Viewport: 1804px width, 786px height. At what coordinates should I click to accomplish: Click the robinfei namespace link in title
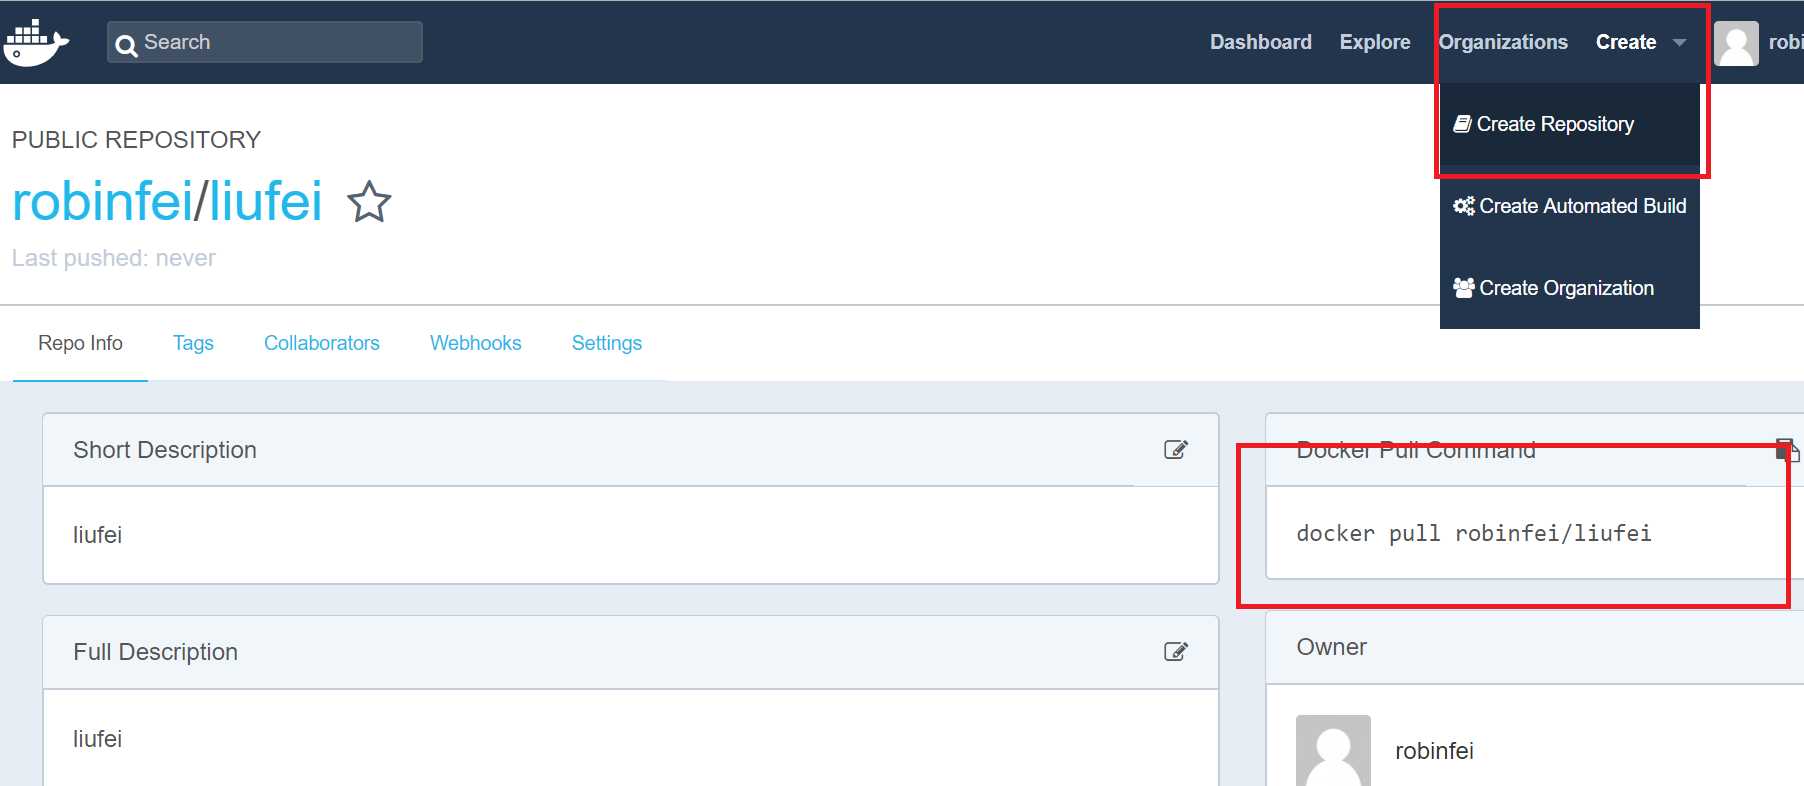(102, 202)
